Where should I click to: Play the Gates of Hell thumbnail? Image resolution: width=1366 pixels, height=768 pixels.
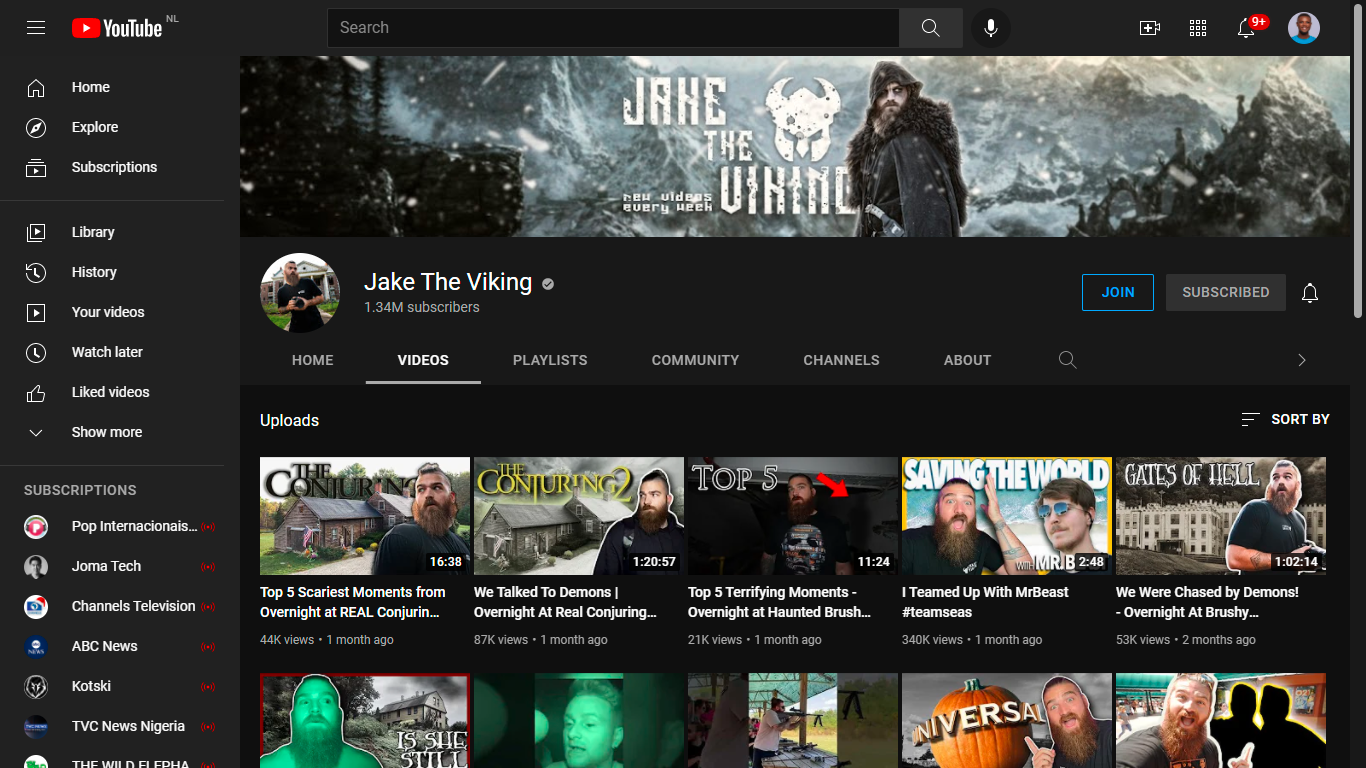point(1221,516)
